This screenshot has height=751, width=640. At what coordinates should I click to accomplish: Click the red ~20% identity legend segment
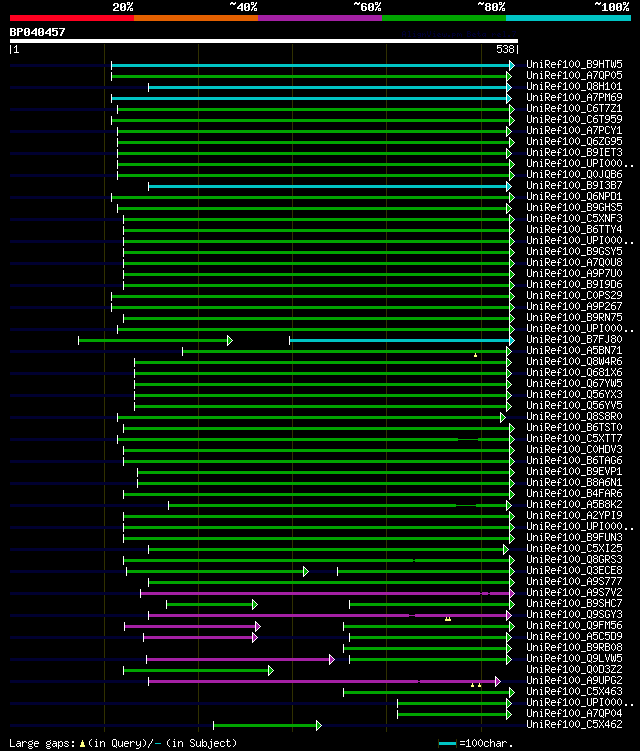tap(72, 18)
